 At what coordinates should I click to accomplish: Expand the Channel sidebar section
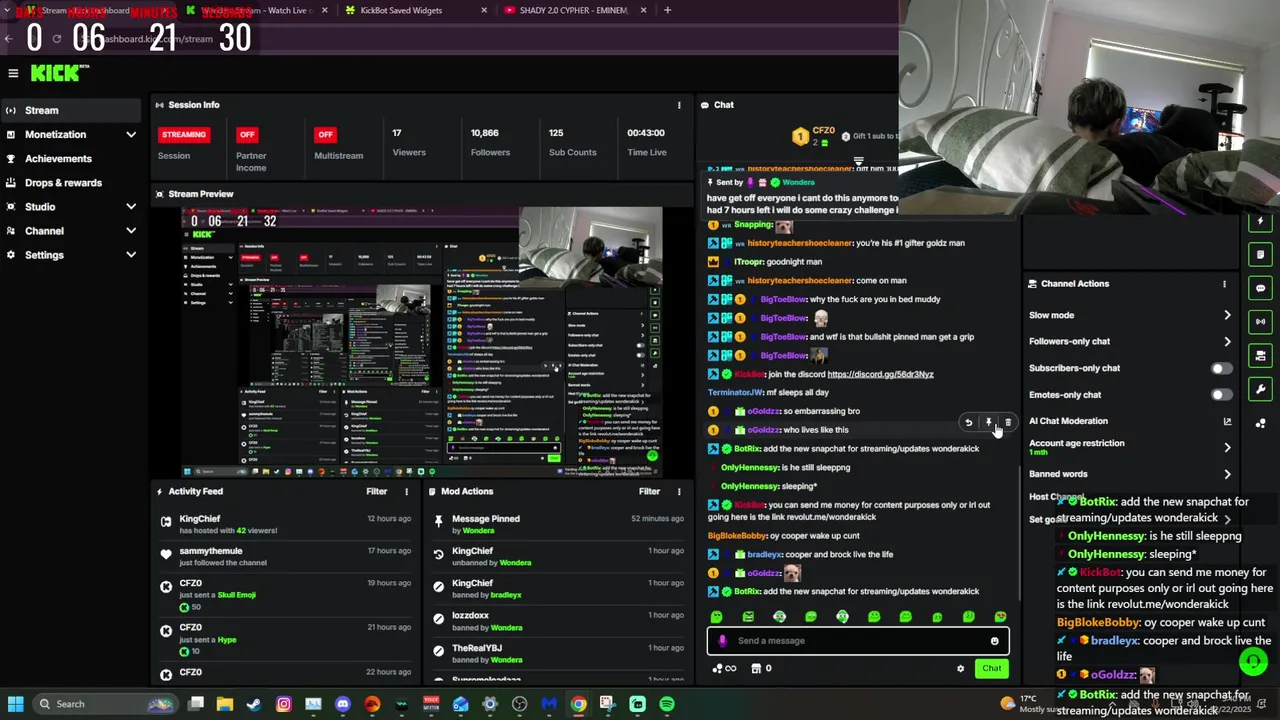click(131, 231)
